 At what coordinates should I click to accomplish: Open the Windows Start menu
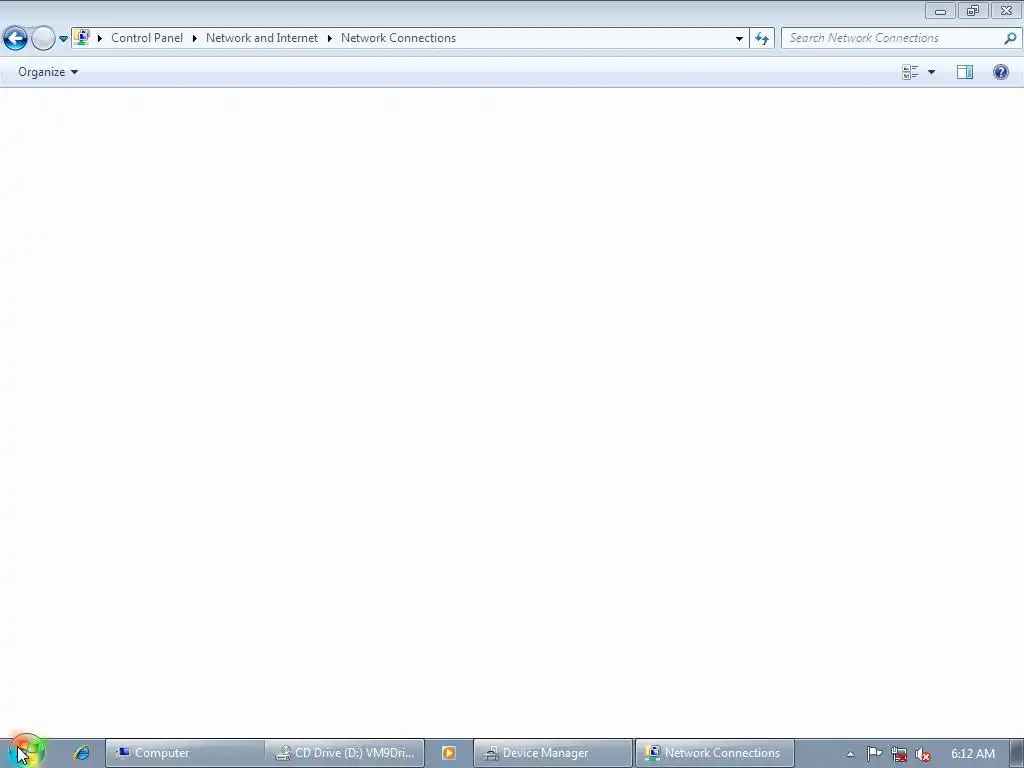27,752
